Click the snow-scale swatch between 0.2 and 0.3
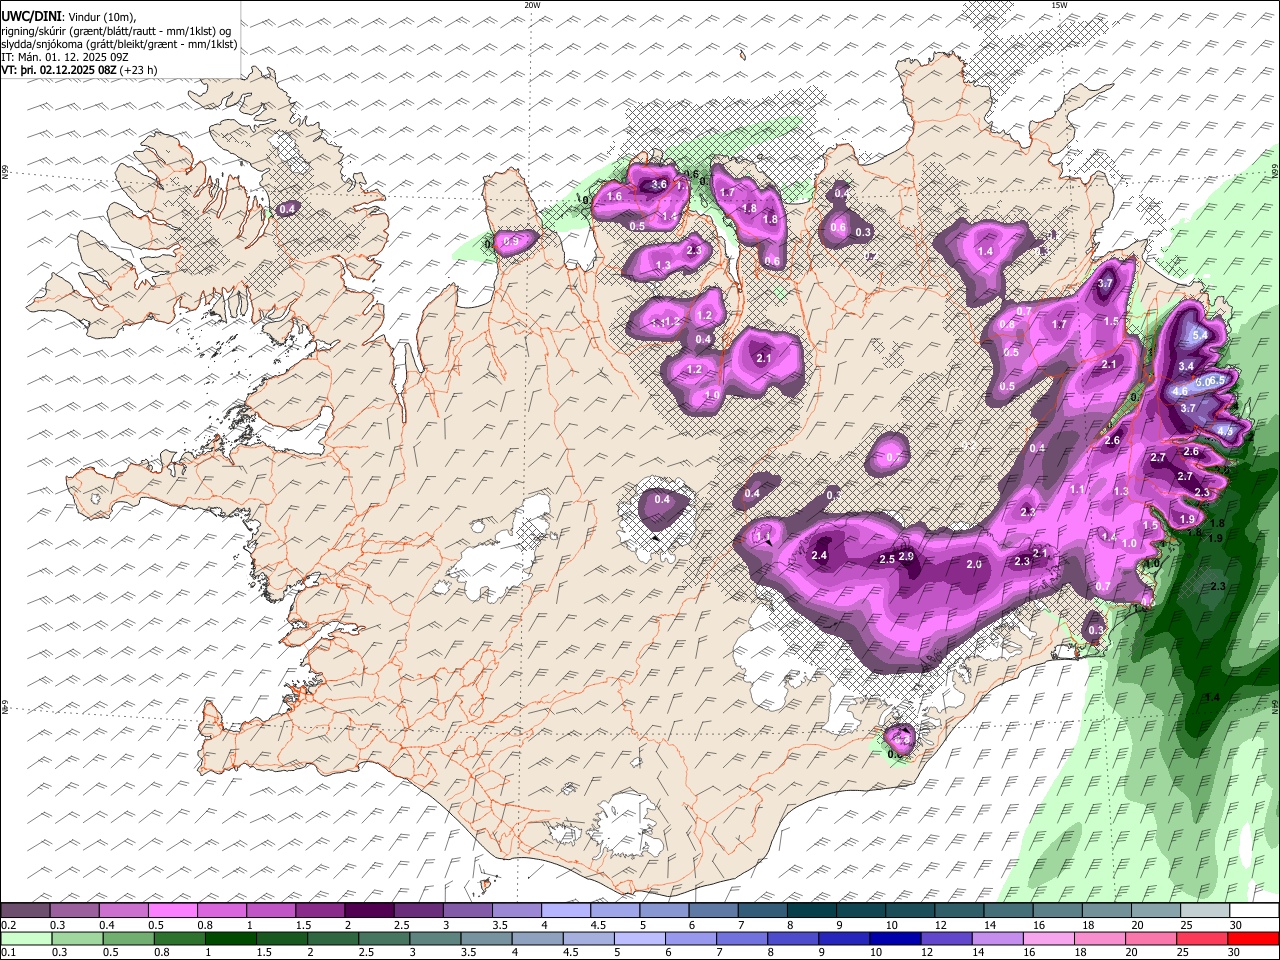The image size is (1280, 960). click(25, 911)
